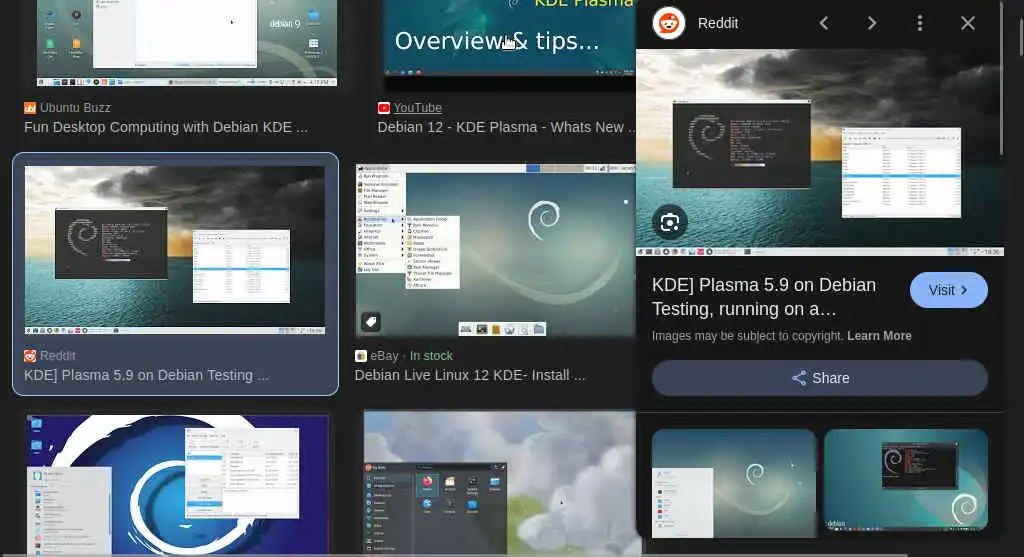Open the eBay source label
This screenshot has width=1024, height=557.
click(384, 356)
